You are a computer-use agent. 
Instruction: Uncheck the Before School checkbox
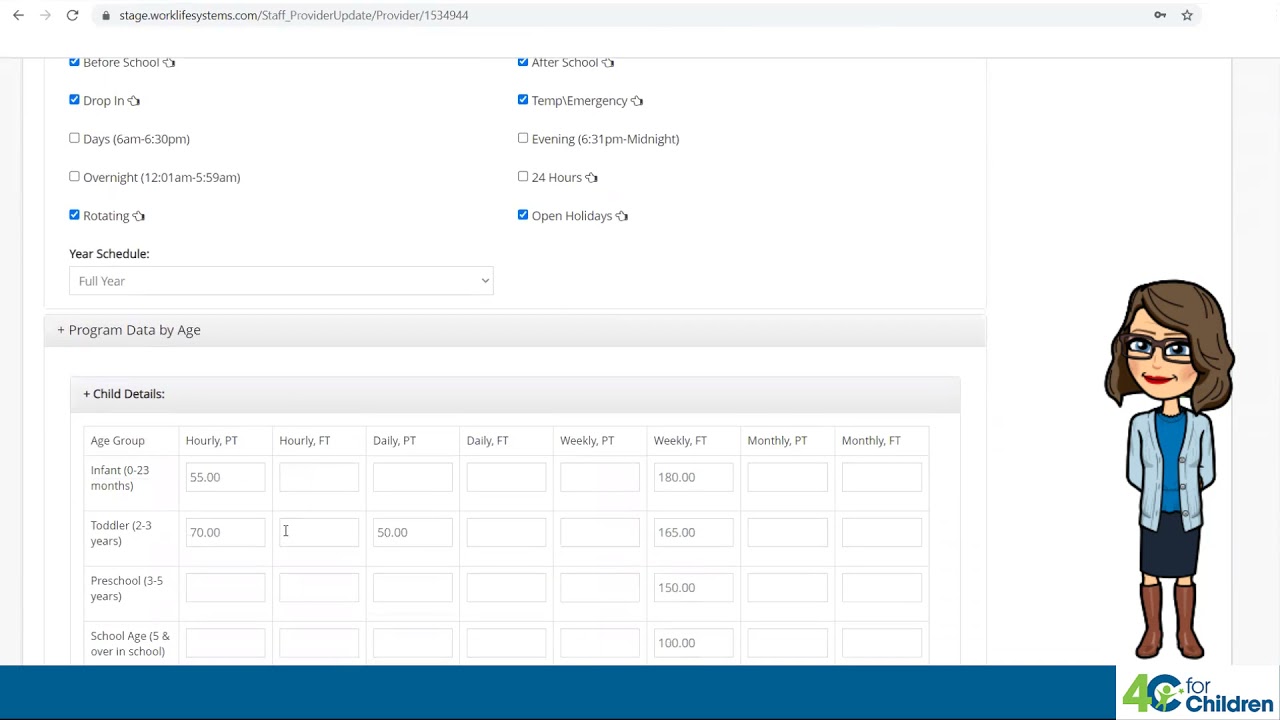pyautogui.click(x=74, y=62)
